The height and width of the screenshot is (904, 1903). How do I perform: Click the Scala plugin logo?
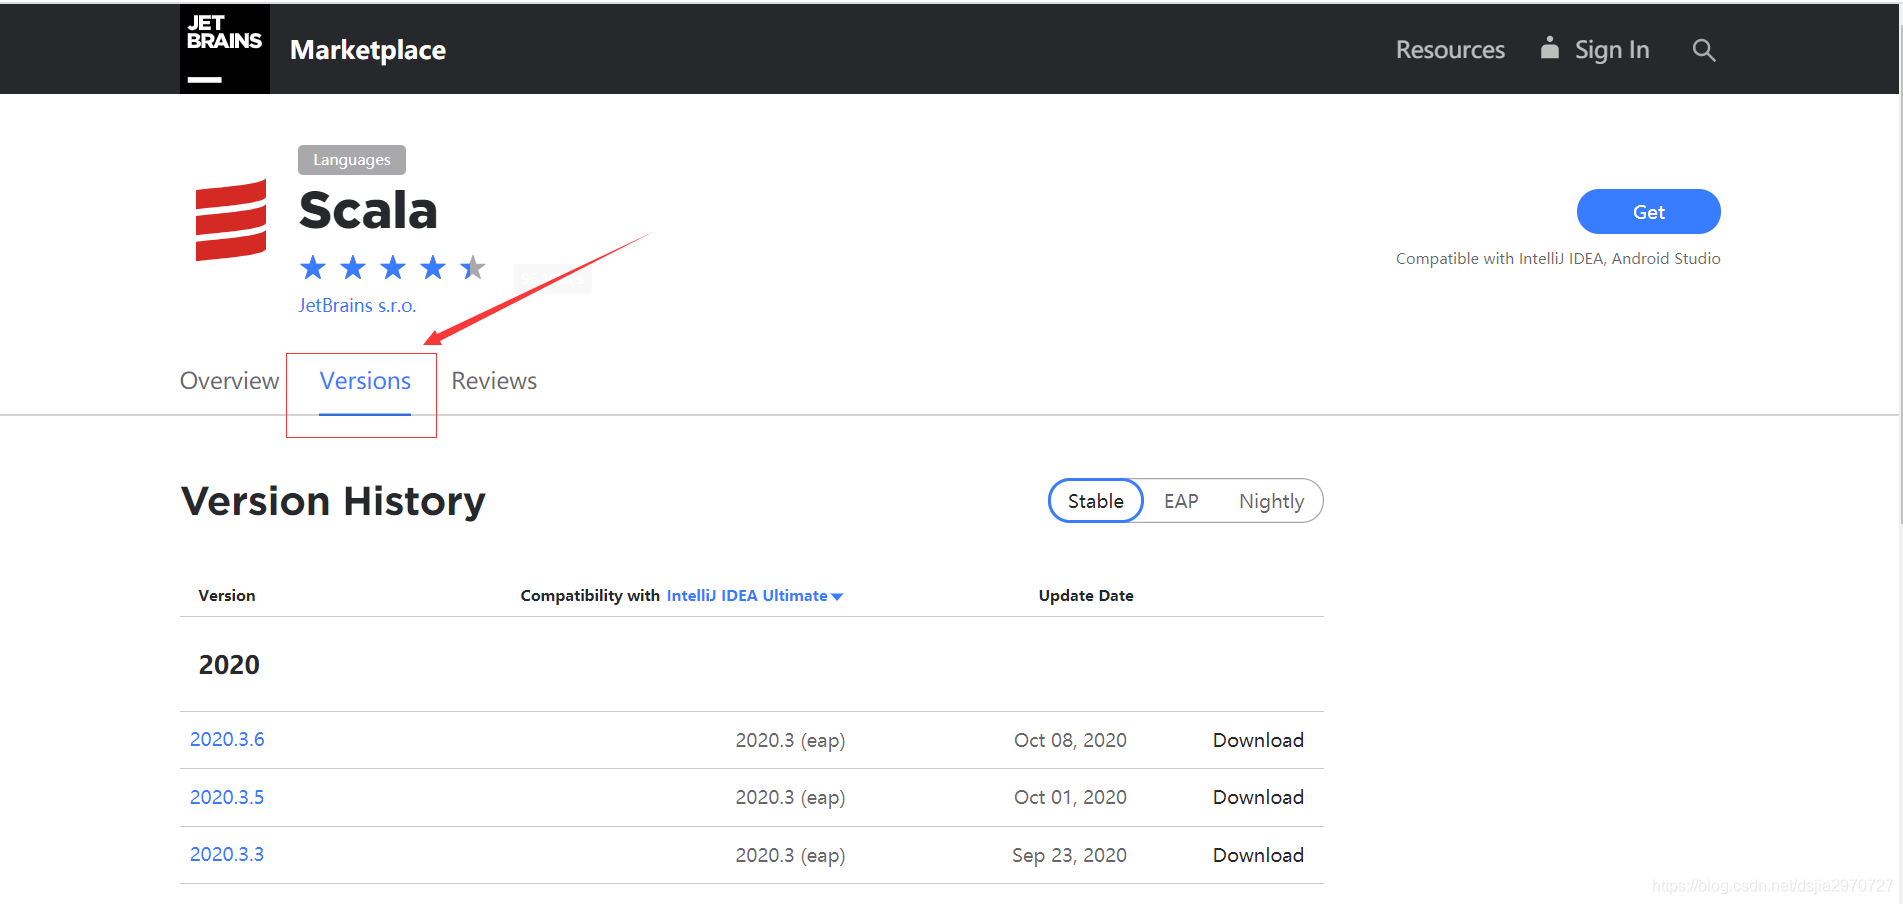point(231,220)
